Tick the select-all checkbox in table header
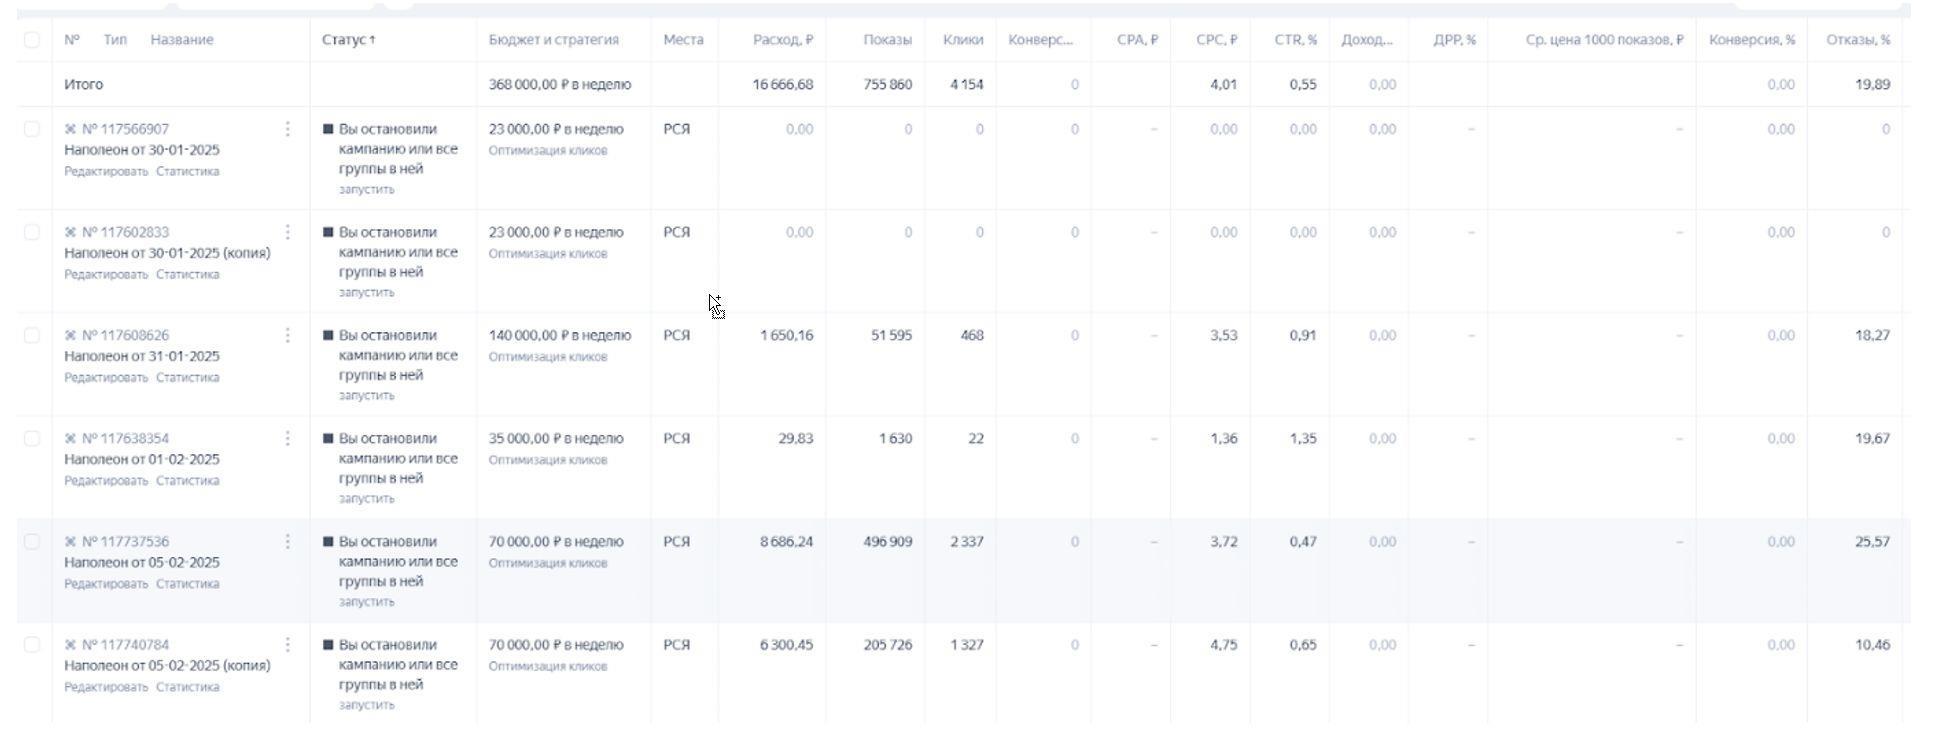 click(x=32, y=40)
